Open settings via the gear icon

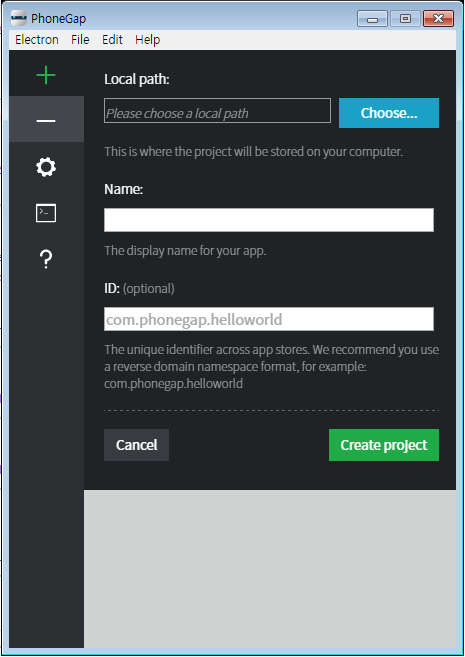pyautogui.click(x=46, y=167)
